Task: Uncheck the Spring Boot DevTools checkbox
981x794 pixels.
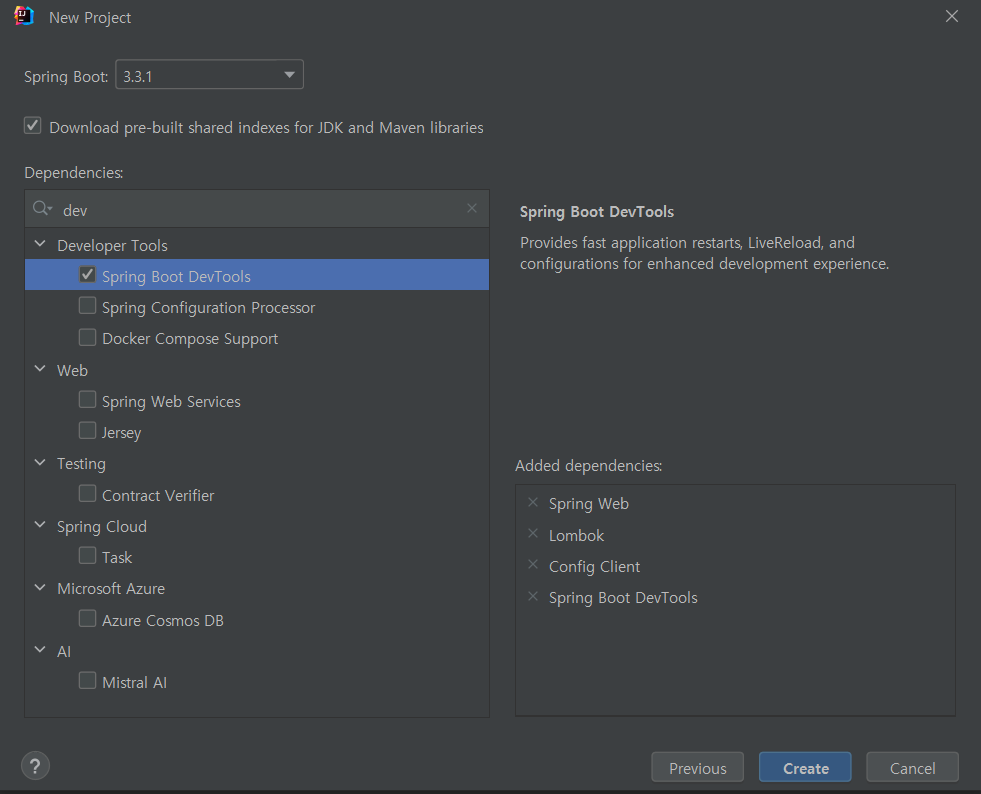Action: coord(88,275)
